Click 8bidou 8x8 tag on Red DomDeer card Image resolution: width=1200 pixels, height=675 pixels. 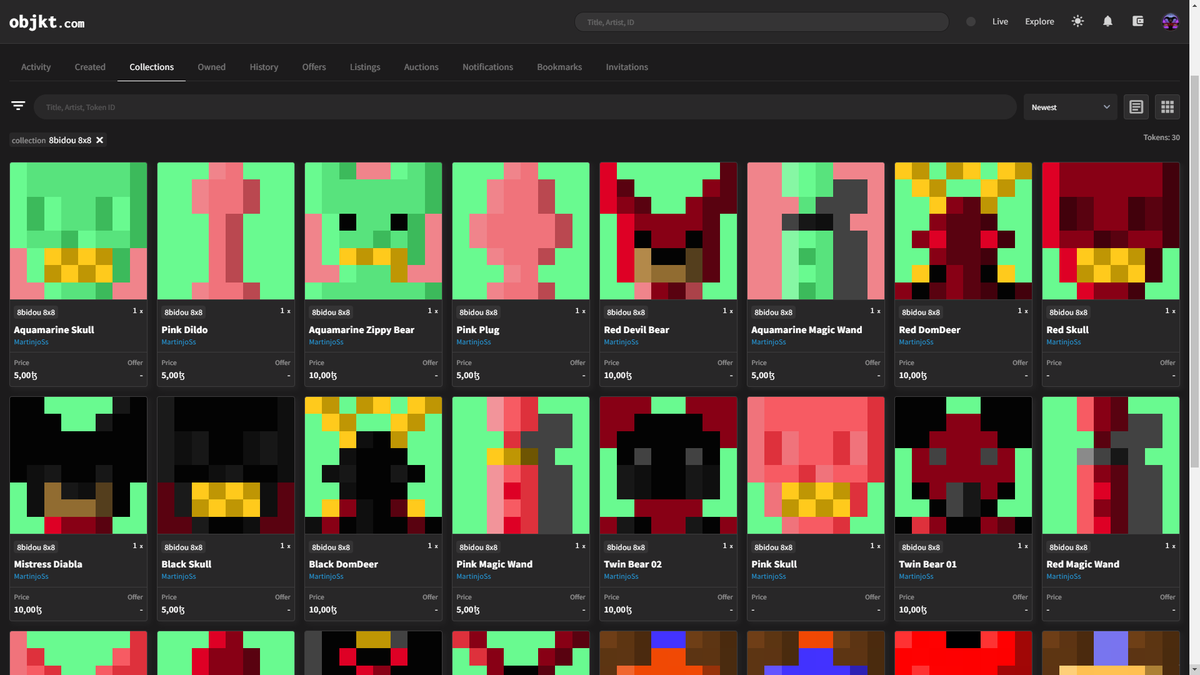920,313
